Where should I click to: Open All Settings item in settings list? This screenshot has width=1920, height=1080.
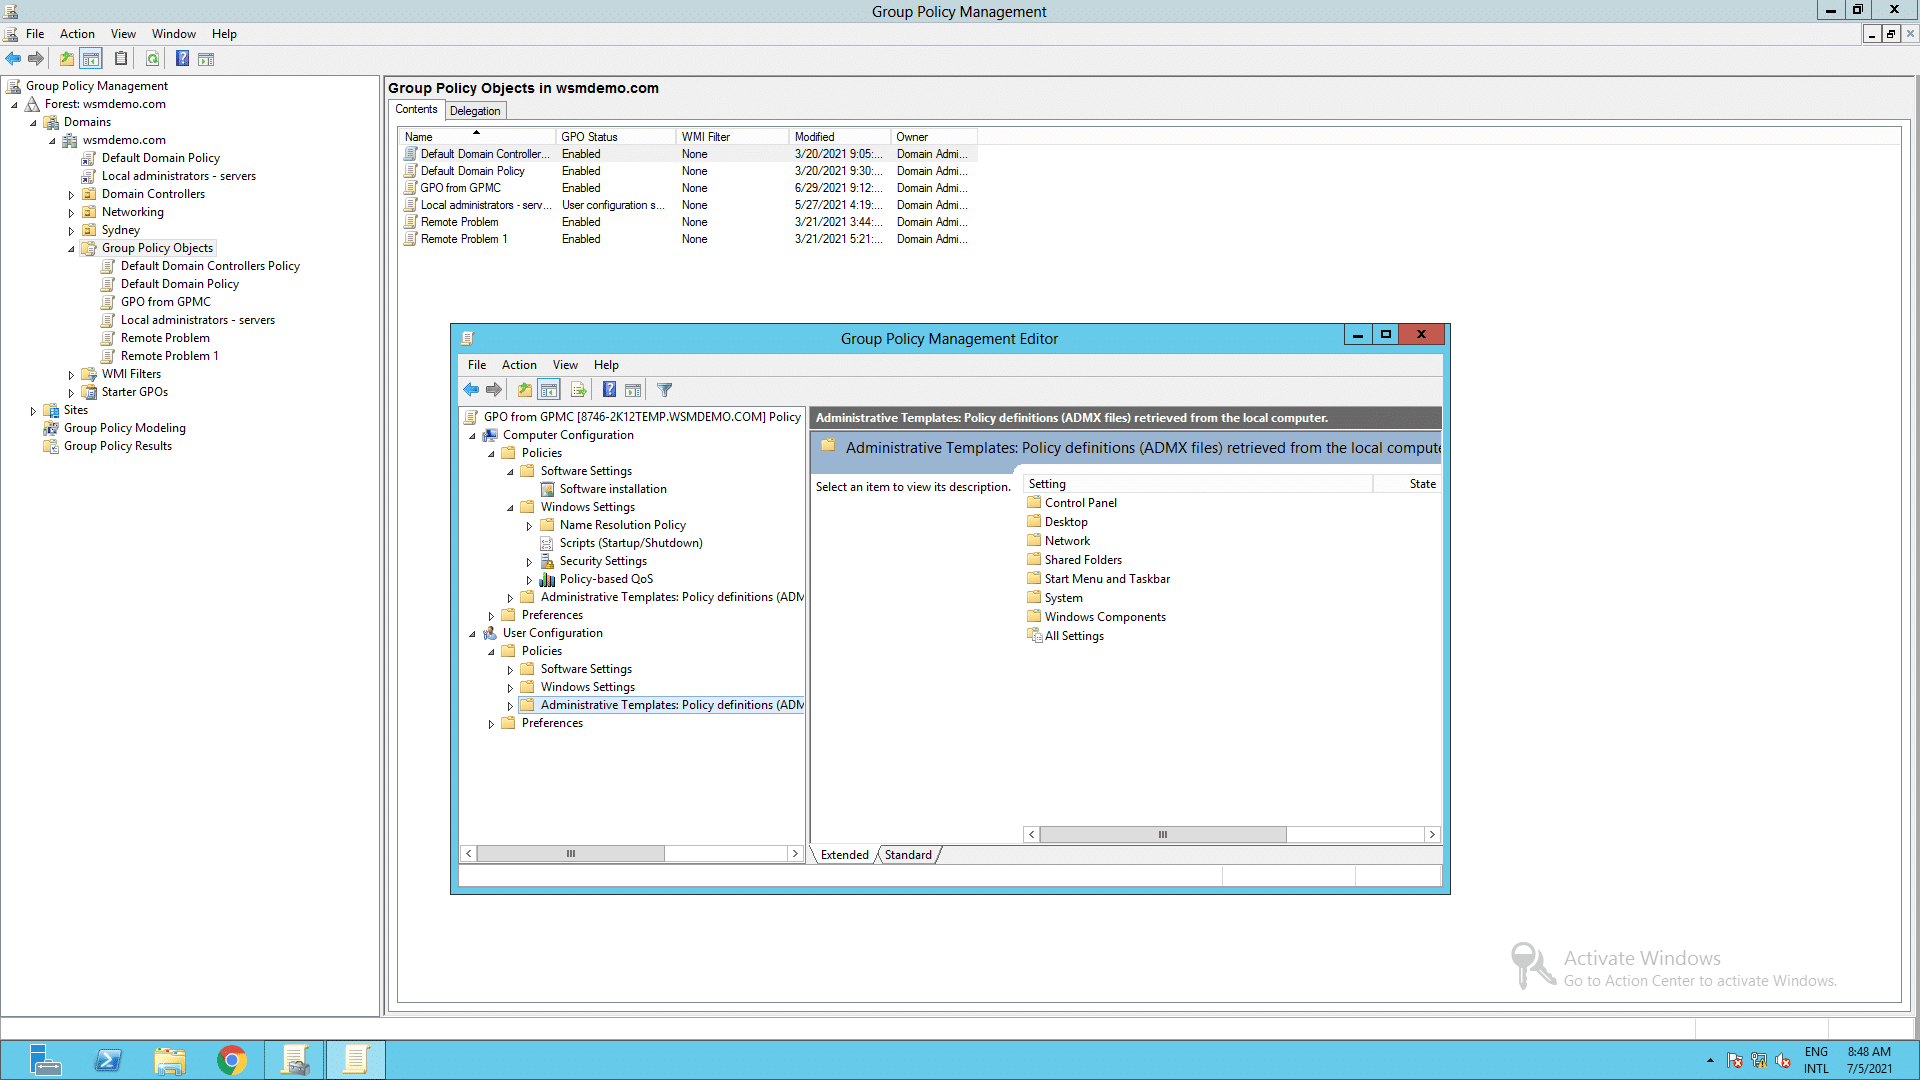point(1074,636)
